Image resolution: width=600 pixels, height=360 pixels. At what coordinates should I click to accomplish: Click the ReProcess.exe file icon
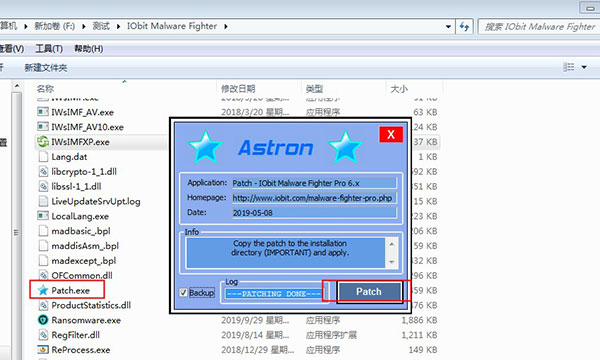[x=43, y=350]
